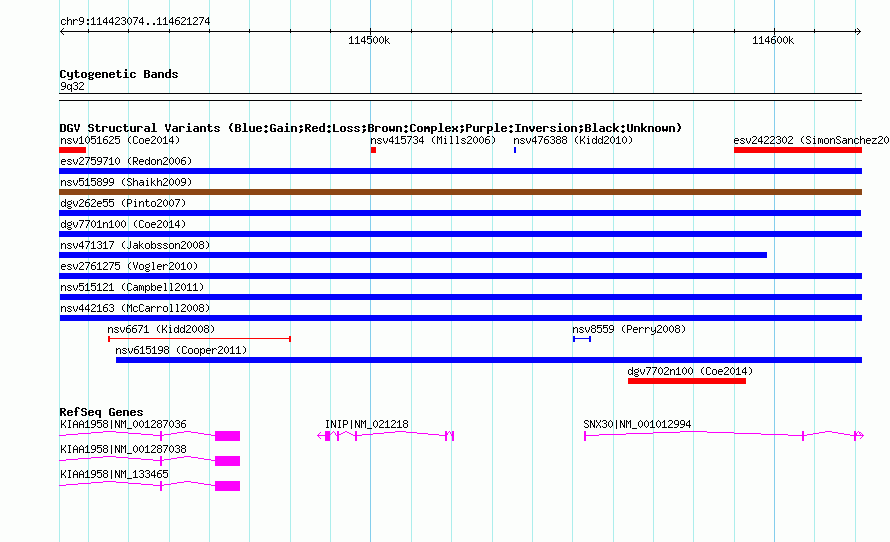
Task: Click the nsv8559 (Perry2008) label
Action: 629,329
